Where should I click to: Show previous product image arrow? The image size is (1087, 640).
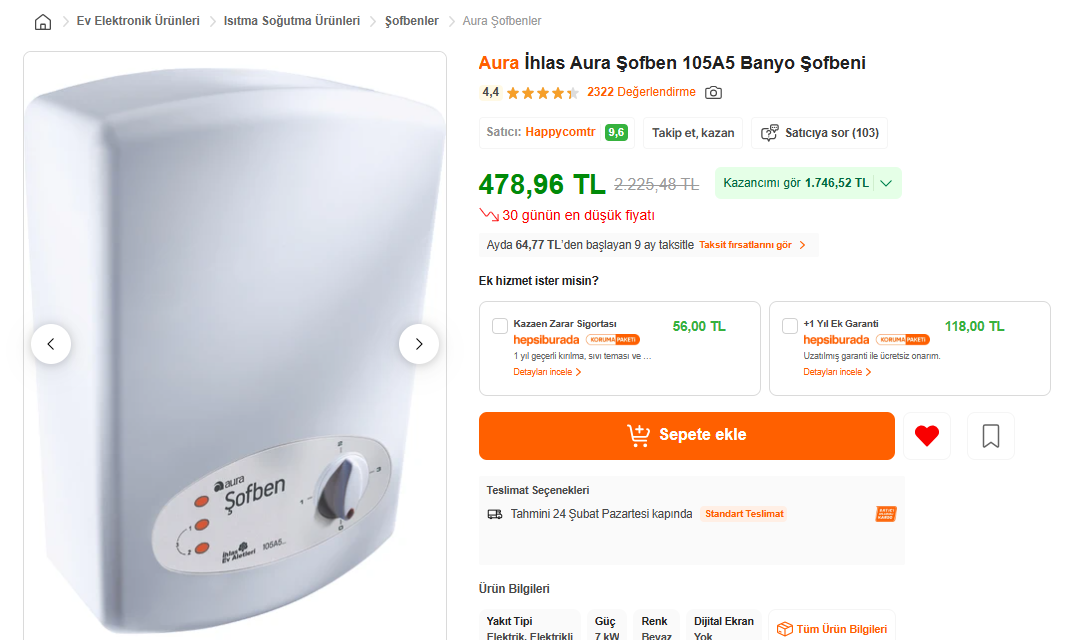click(51, 344)
